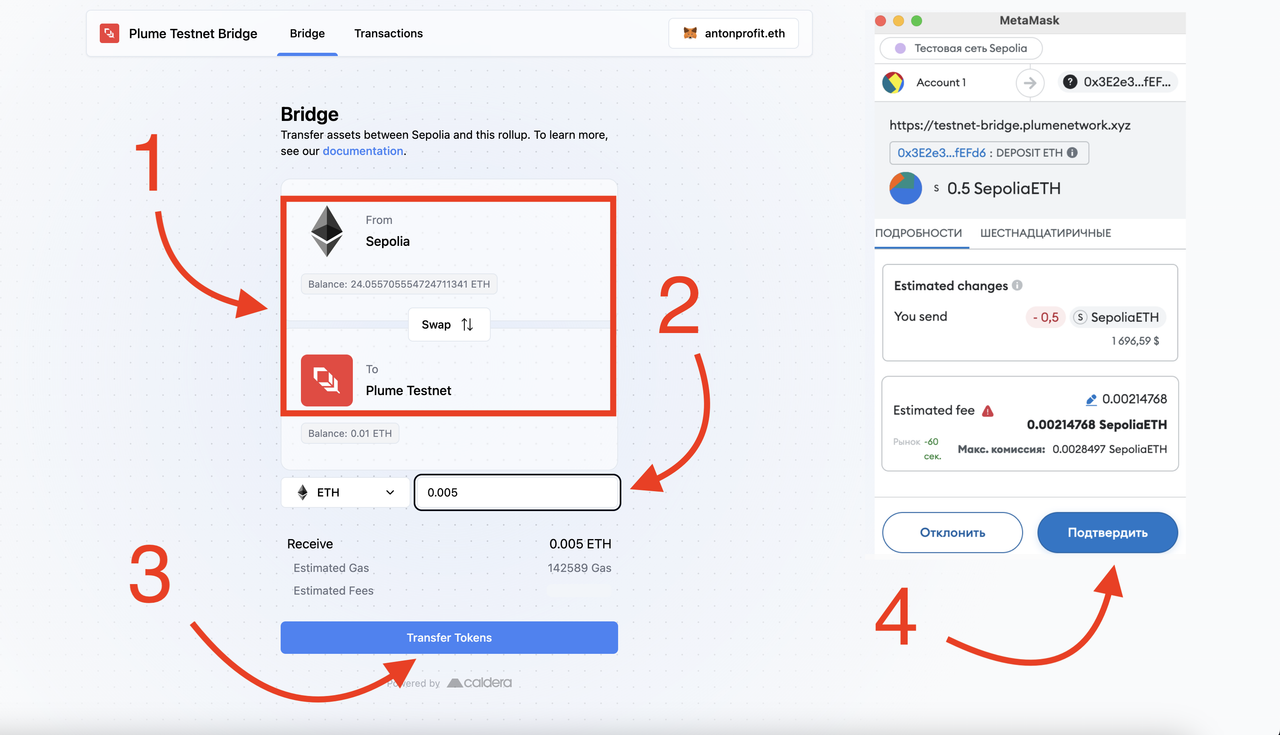This screenshot has height=735, width=1280.
Task: Select the ПОДРОБНОСТИ tab in MetaMask
Action: [918, 233]
